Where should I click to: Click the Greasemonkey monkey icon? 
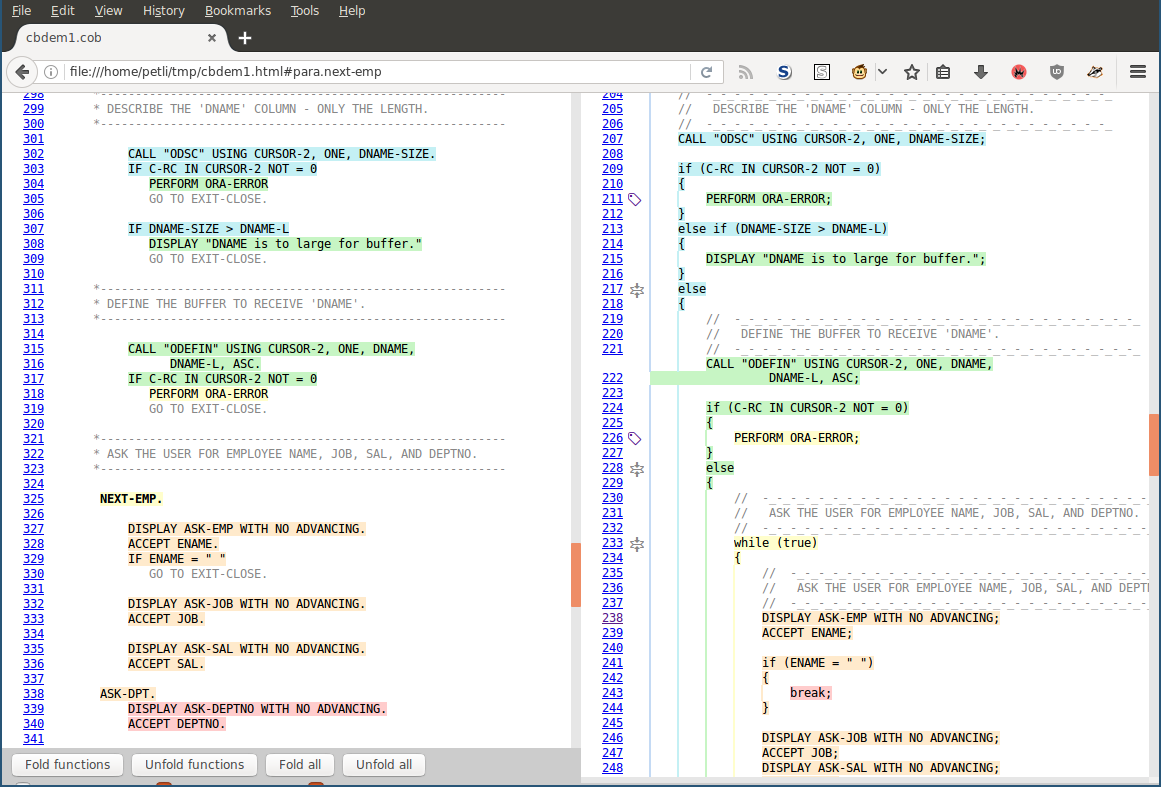click(859, 72)
